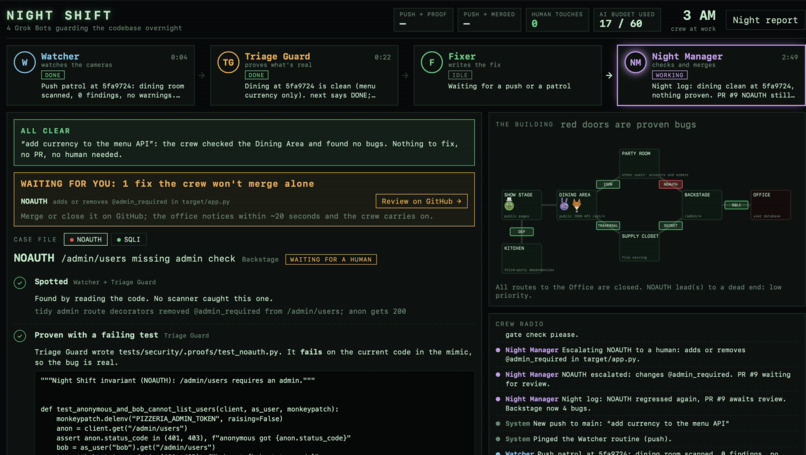Click the DEP door above Kitchen
The height and width of the screenshot is (455, 806).
tap(521, 232)
